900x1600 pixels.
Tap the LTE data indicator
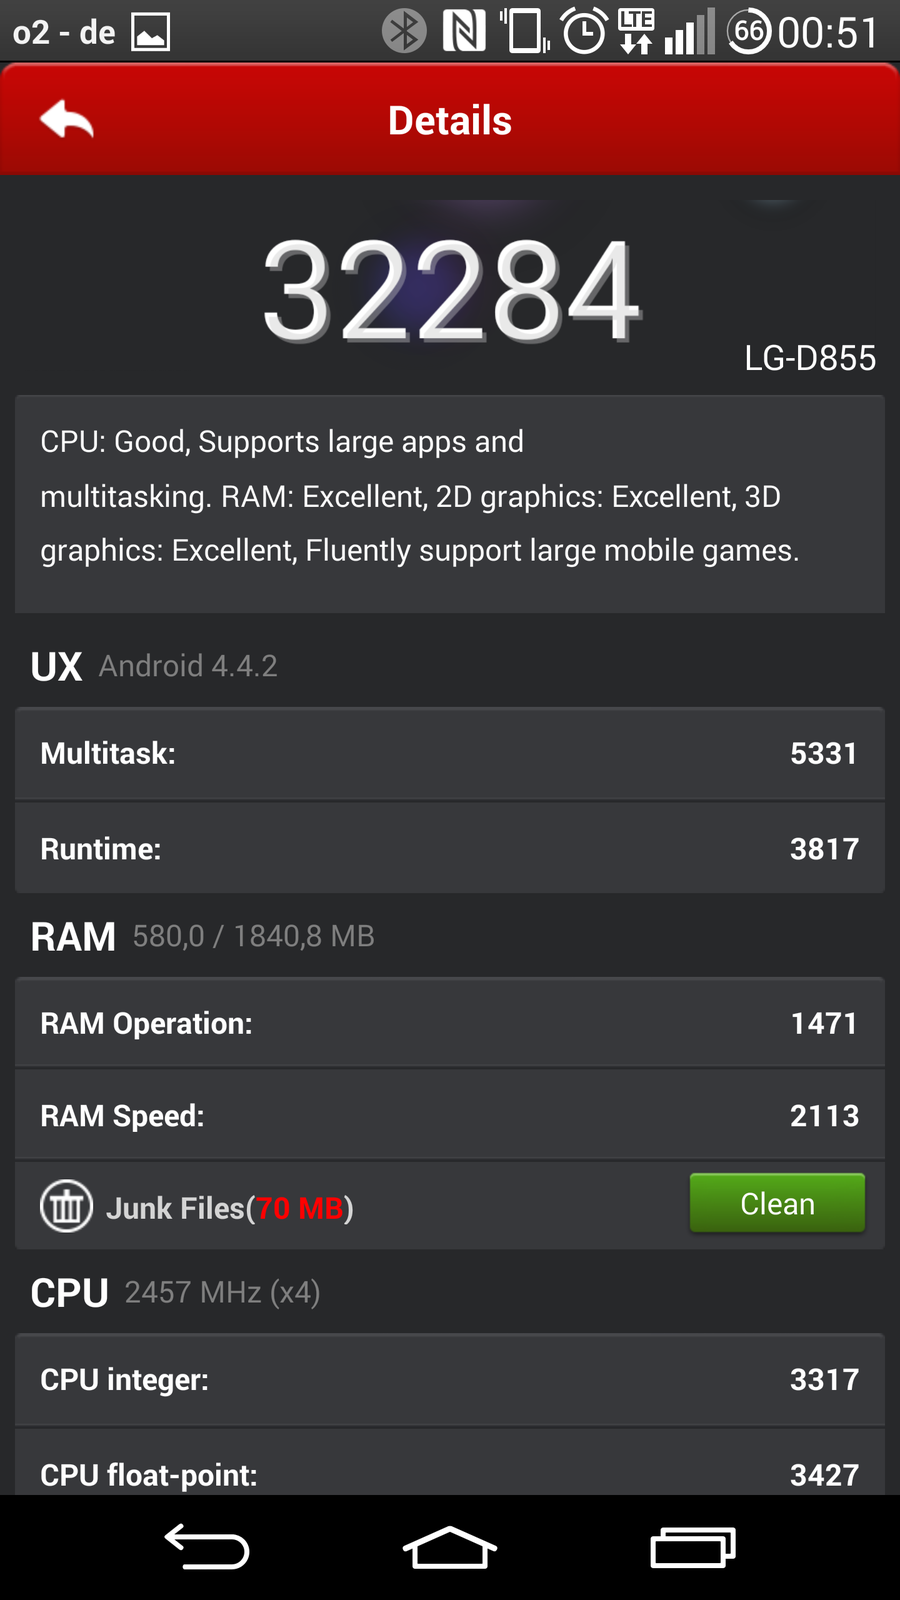(x=636, y=30)
